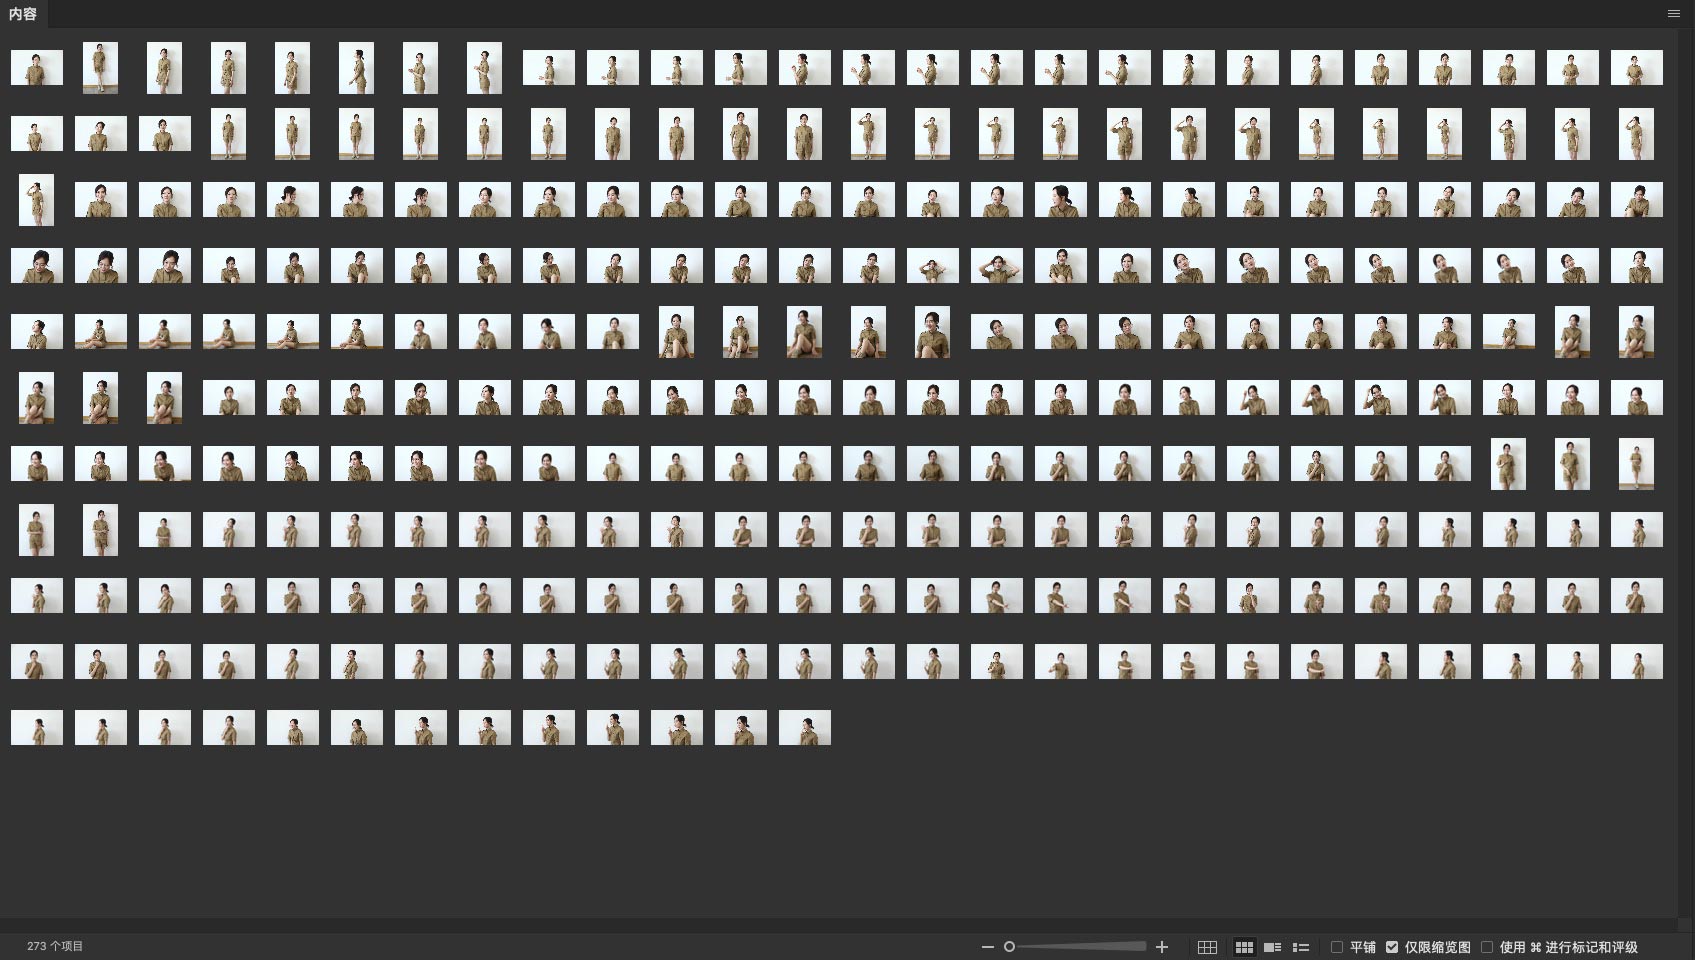Select the first thumbnail in the top row
This screenshot has width=1695, height=960.
pyautogui.click(x=37, y=68)
